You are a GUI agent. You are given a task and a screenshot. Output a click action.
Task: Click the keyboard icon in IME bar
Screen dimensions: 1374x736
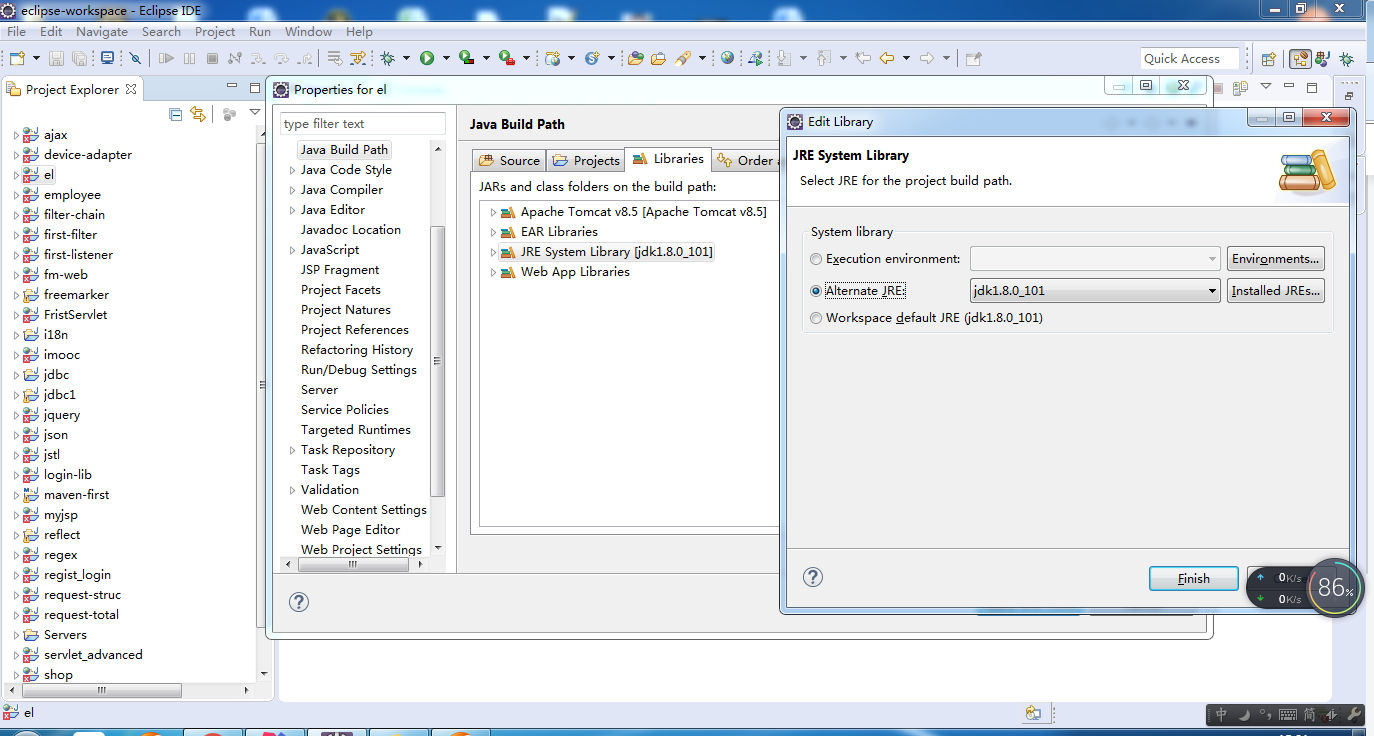[1288, 714]
